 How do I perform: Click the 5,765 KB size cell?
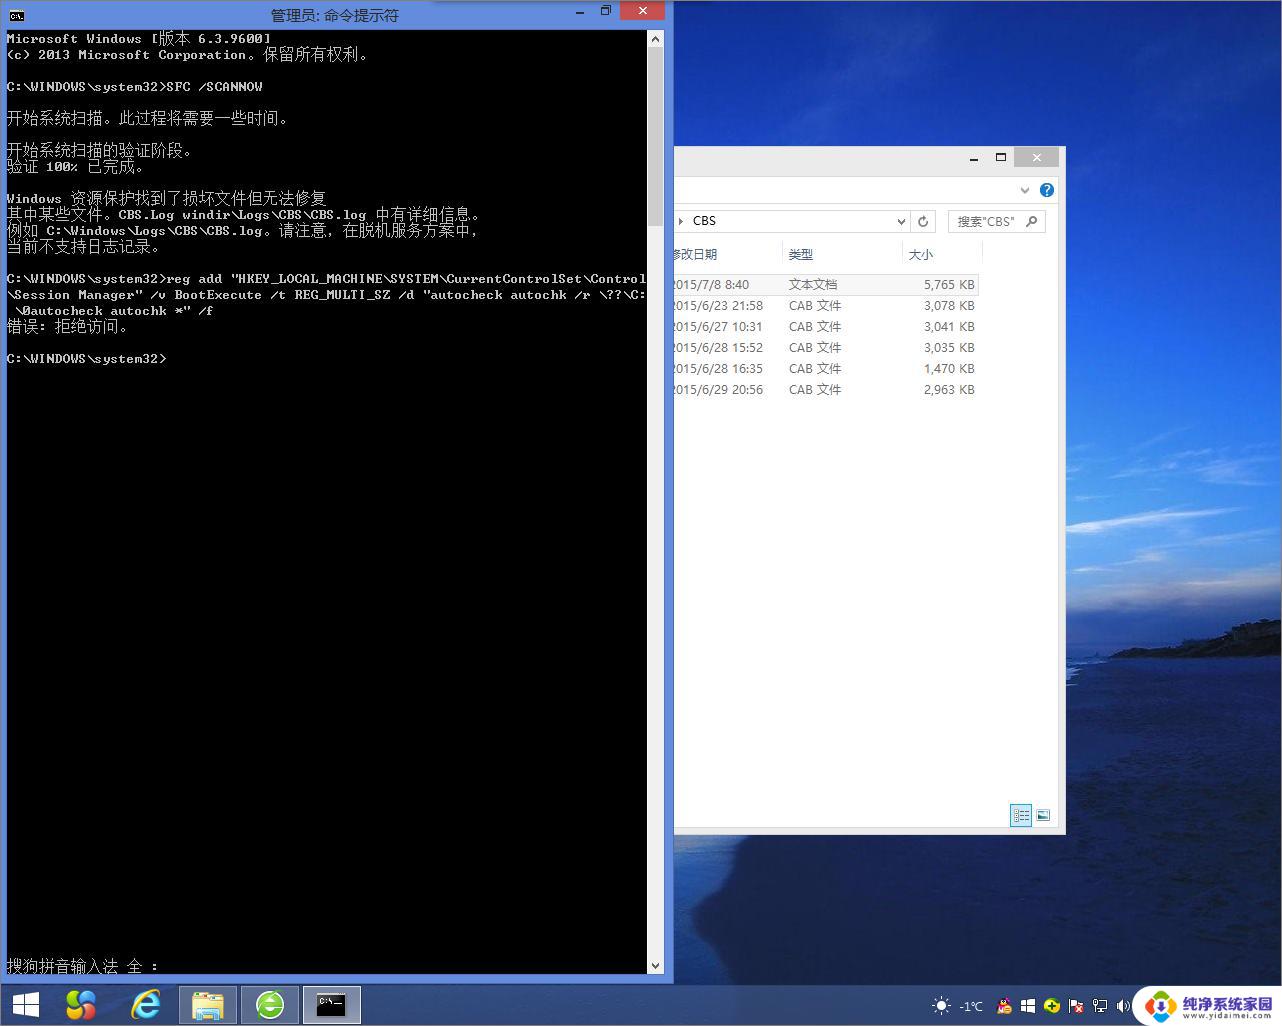pos(948,285)
